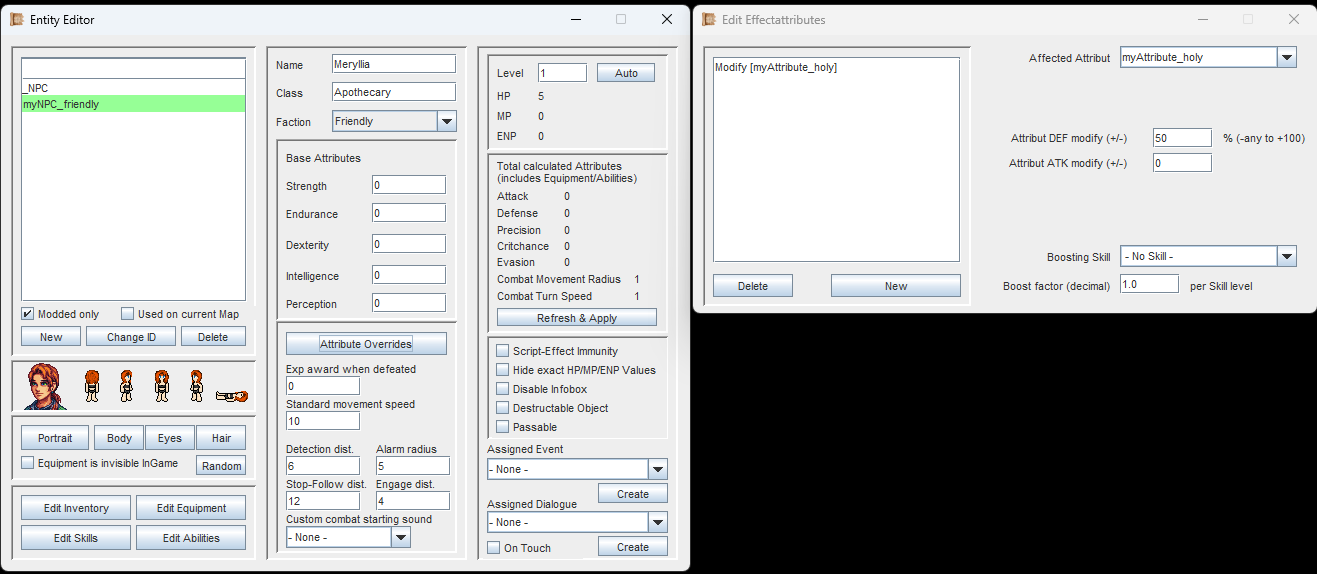
Task: Open the Boosting Skill dropdown
Action: pyautogui.click(x=1286, y=257)
